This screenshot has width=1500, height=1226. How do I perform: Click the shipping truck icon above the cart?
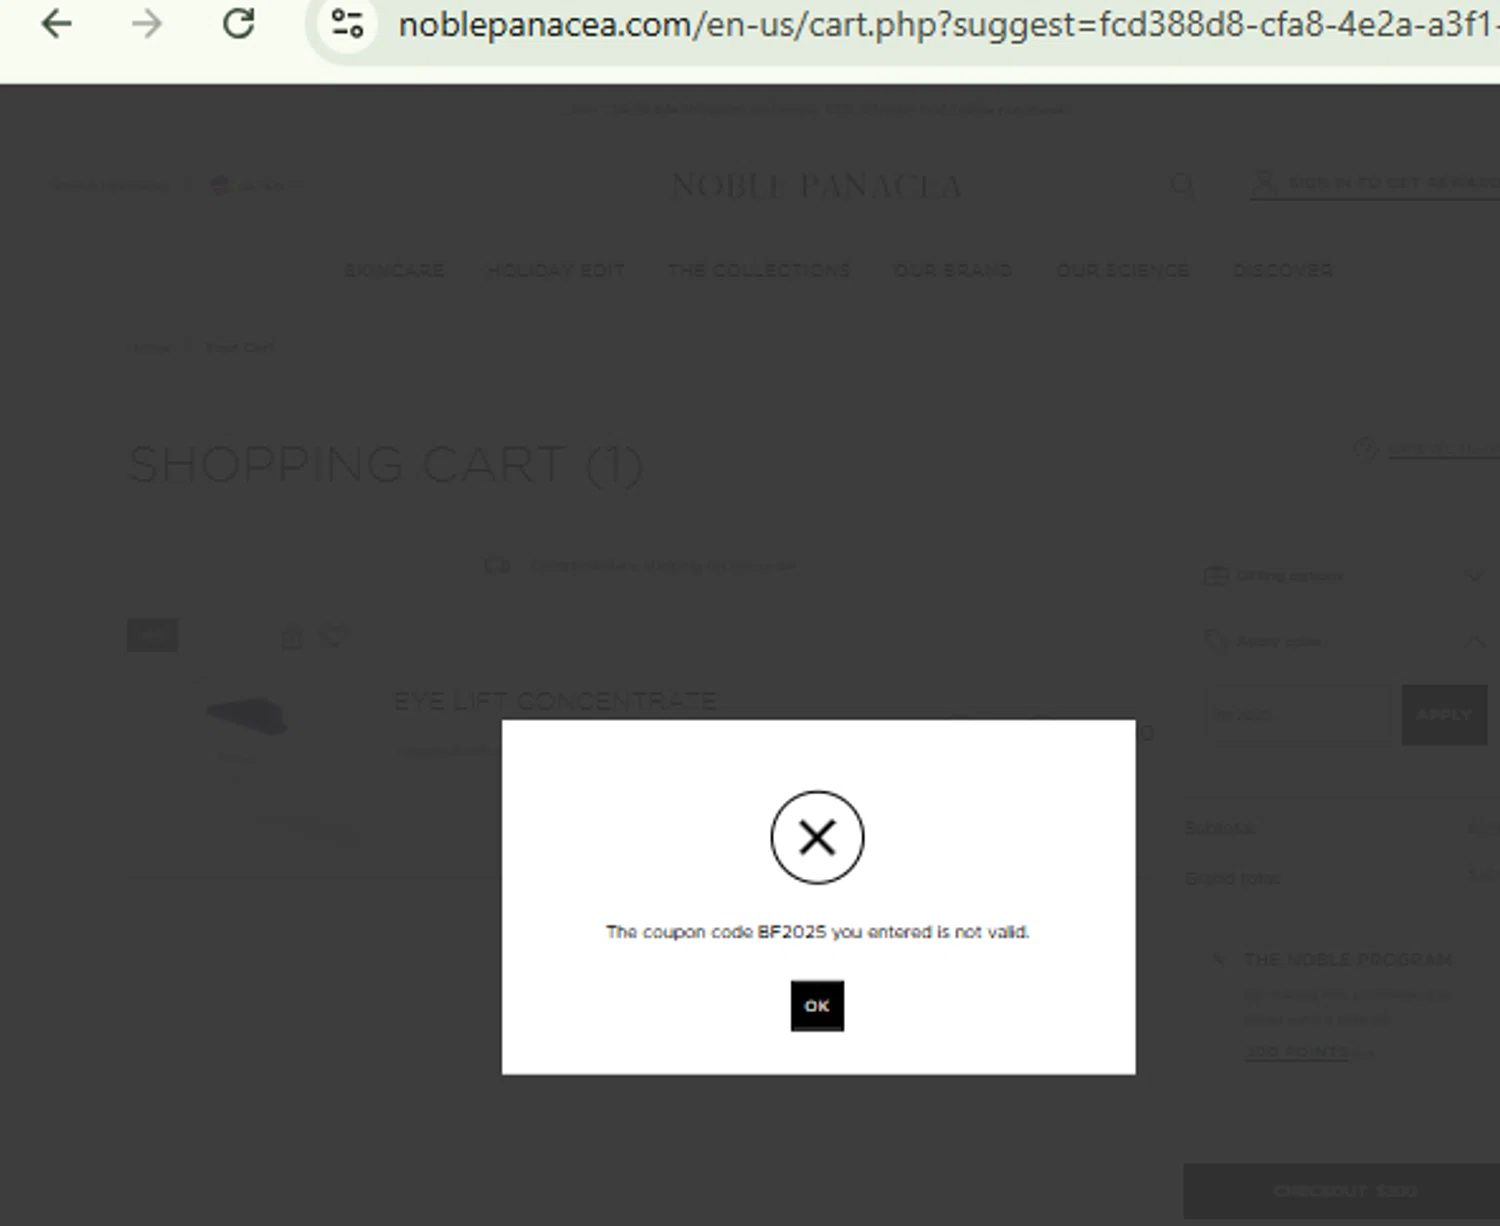497,566
